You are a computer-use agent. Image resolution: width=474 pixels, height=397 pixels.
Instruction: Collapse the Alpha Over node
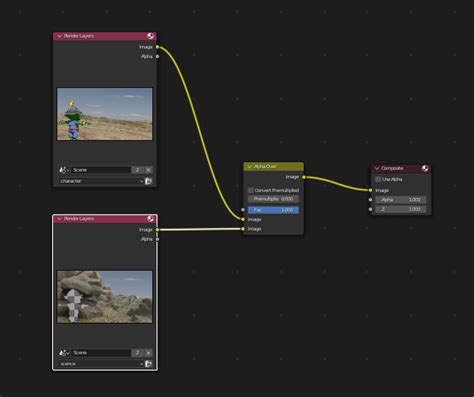[x=250, y=166]
